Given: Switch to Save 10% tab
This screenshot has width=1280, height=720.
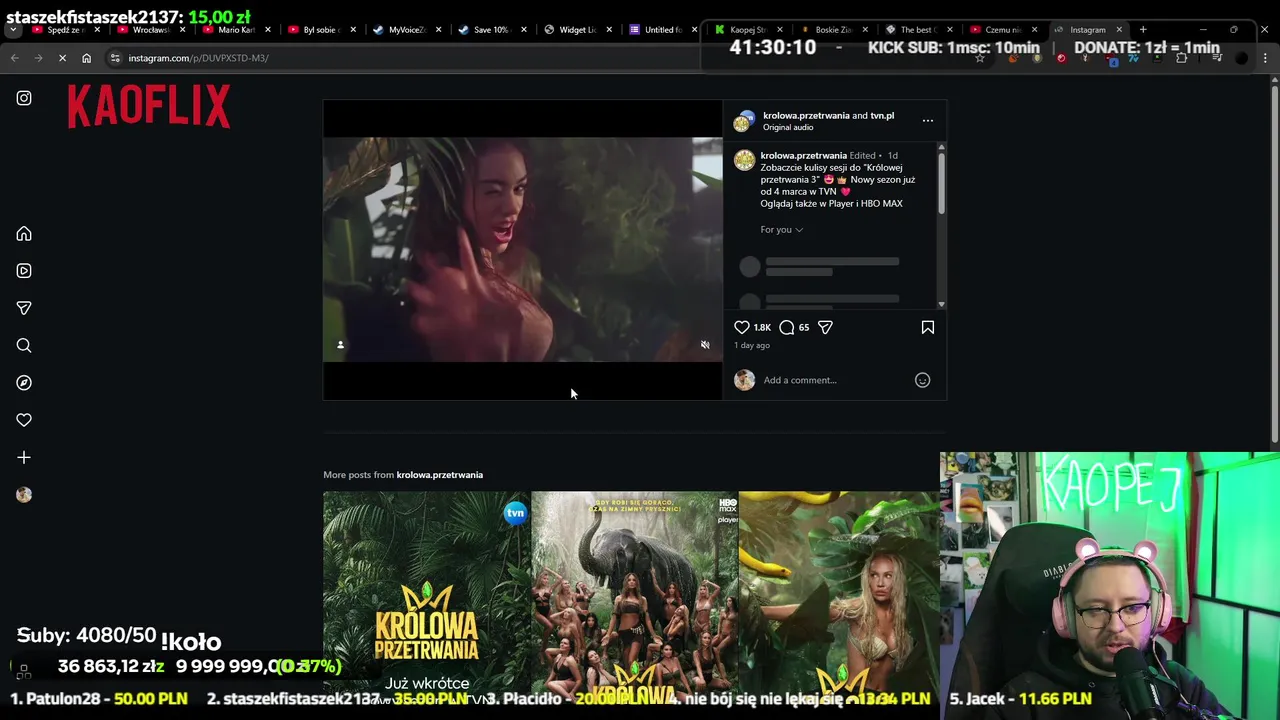Looking at the screenshot, I should [490, 30].
